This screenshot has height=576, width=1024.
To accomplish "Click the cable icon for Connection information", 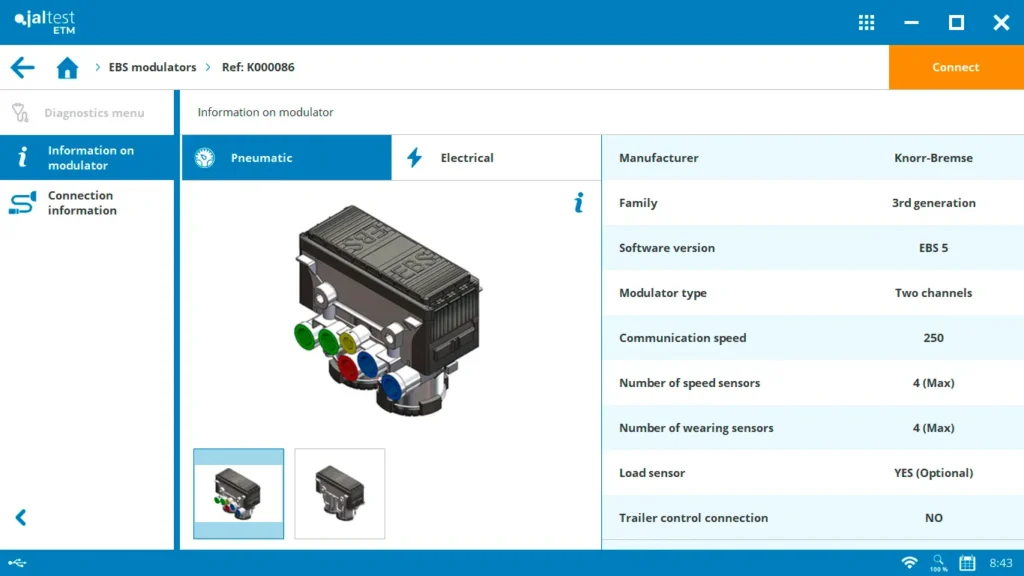I will click(22, 203).
